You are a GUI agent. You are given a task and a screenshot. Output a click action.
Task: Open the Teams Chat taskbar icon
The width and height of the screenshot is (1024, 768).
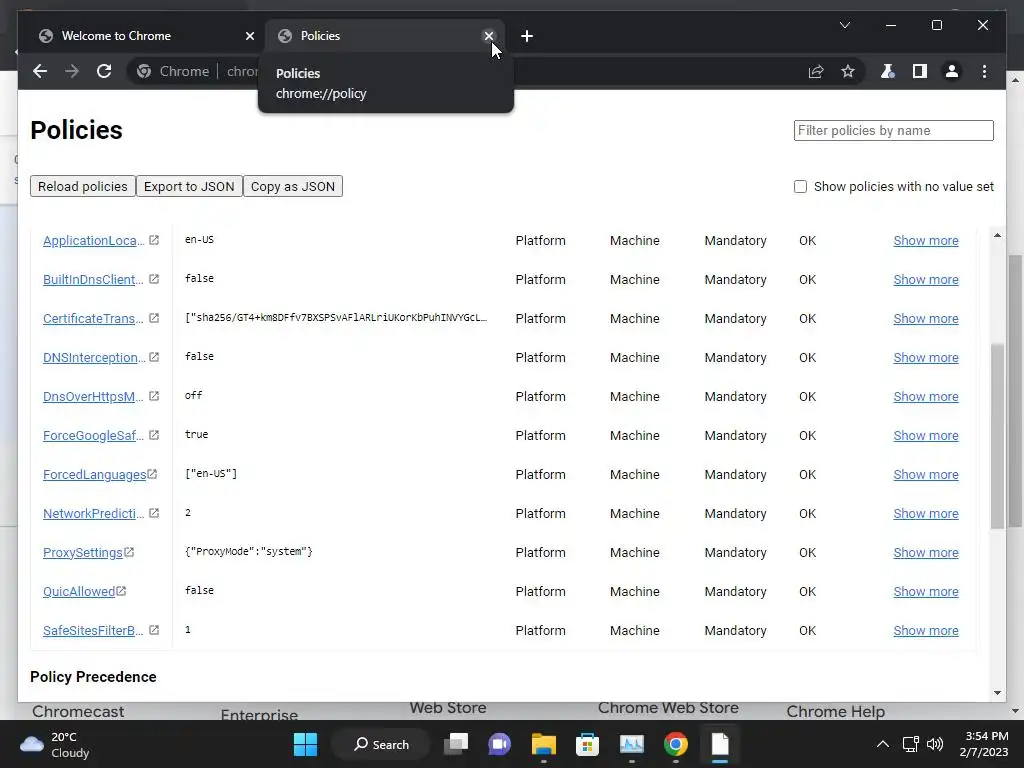[x=500, y=744]
